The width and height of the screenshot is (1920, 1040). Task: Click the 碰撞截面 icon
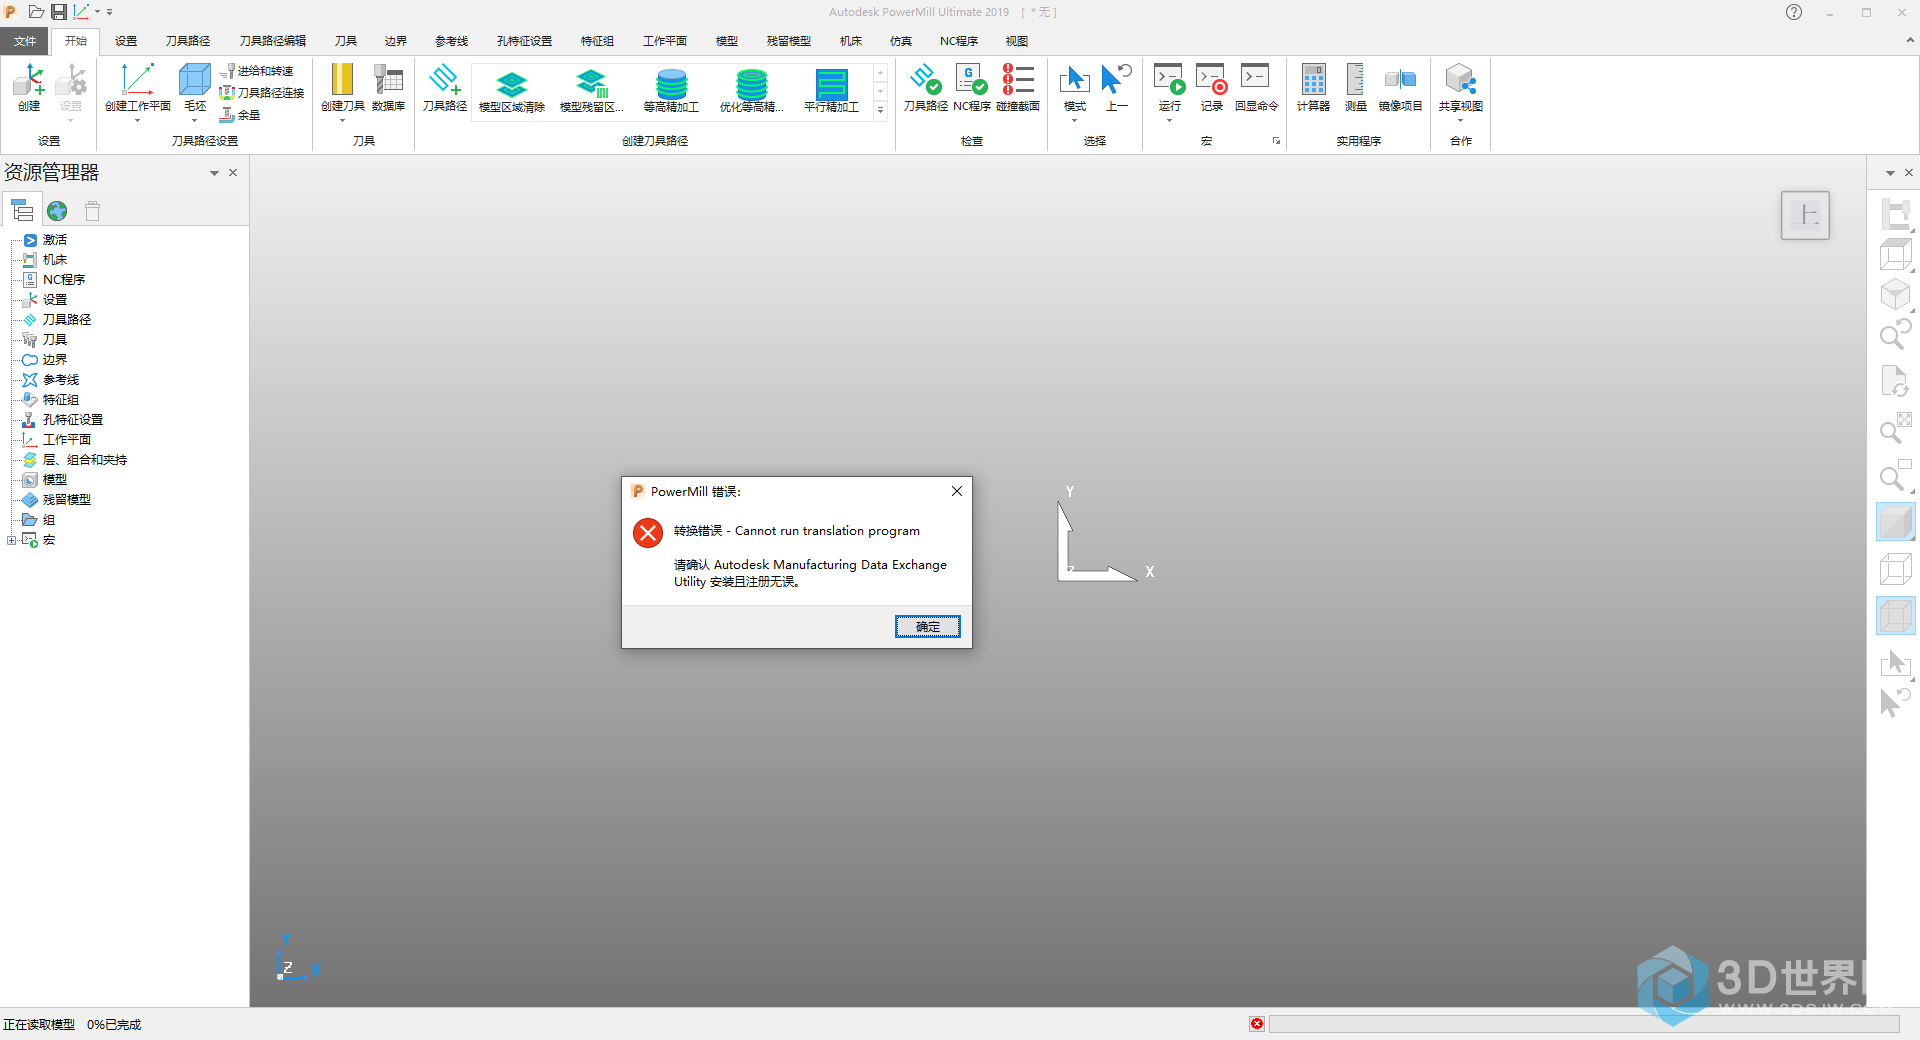1018,88
